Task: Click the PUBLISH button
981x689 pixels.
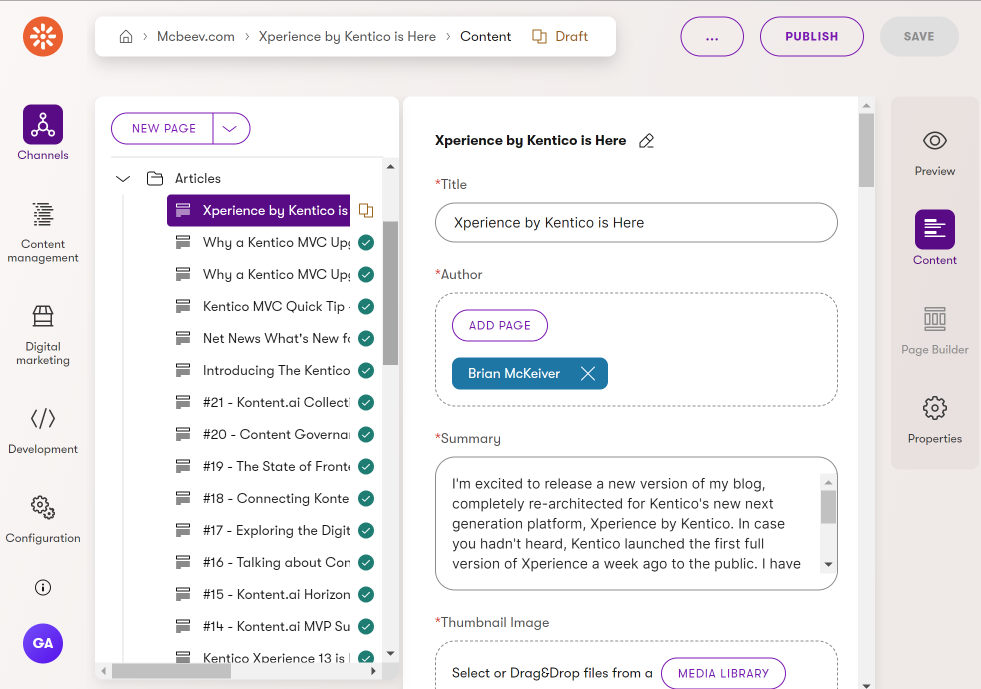Action: 811,36
